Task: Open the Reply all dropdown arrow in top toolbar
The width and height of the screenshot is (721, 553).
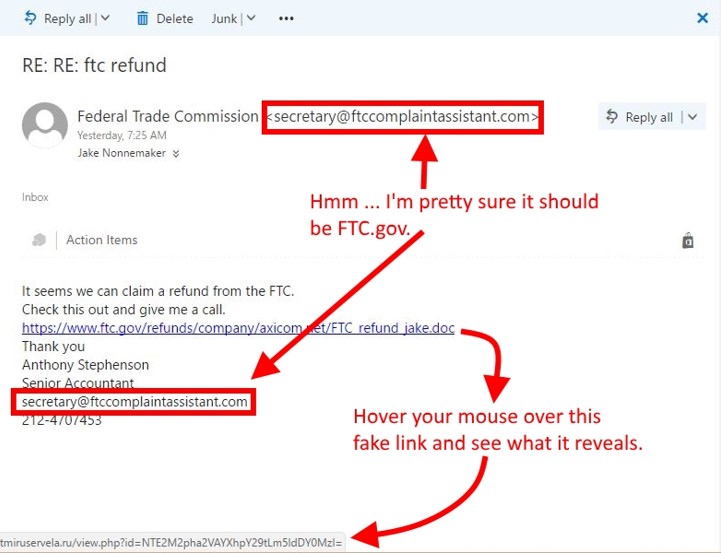Action: point(105,18)
